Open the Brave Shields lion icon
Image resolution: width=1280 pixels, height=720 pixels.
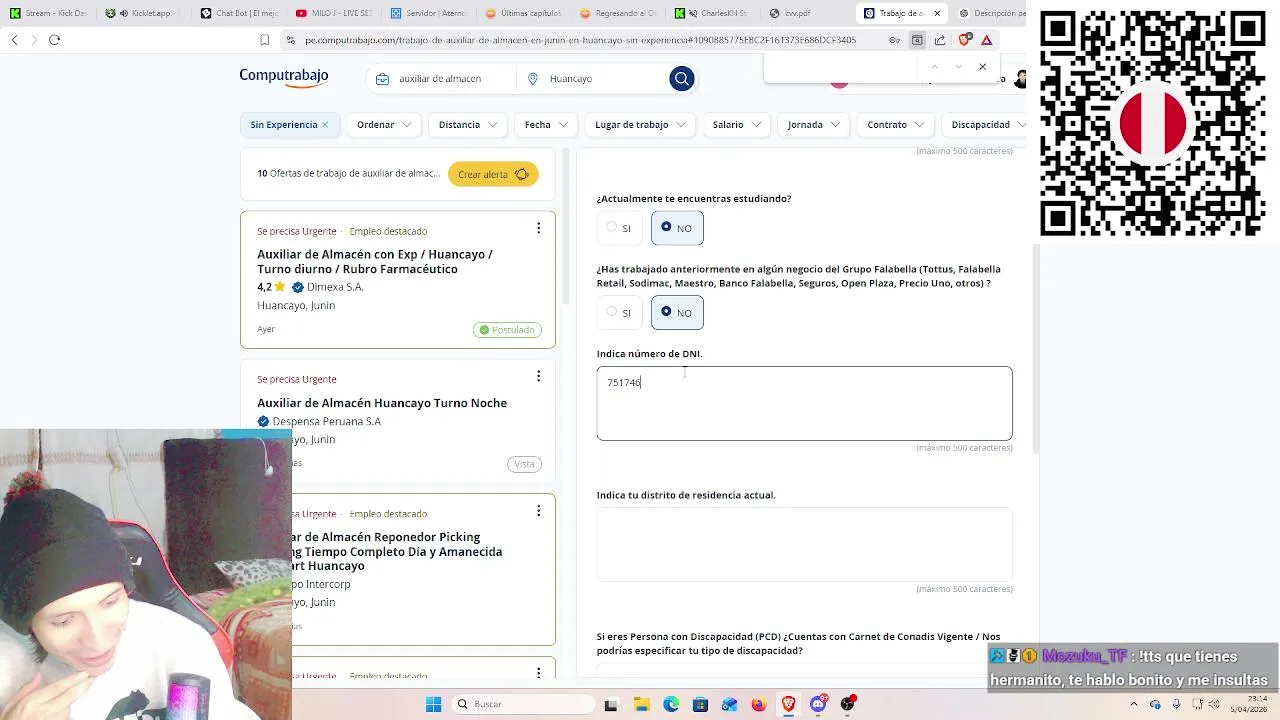(964, 40)
